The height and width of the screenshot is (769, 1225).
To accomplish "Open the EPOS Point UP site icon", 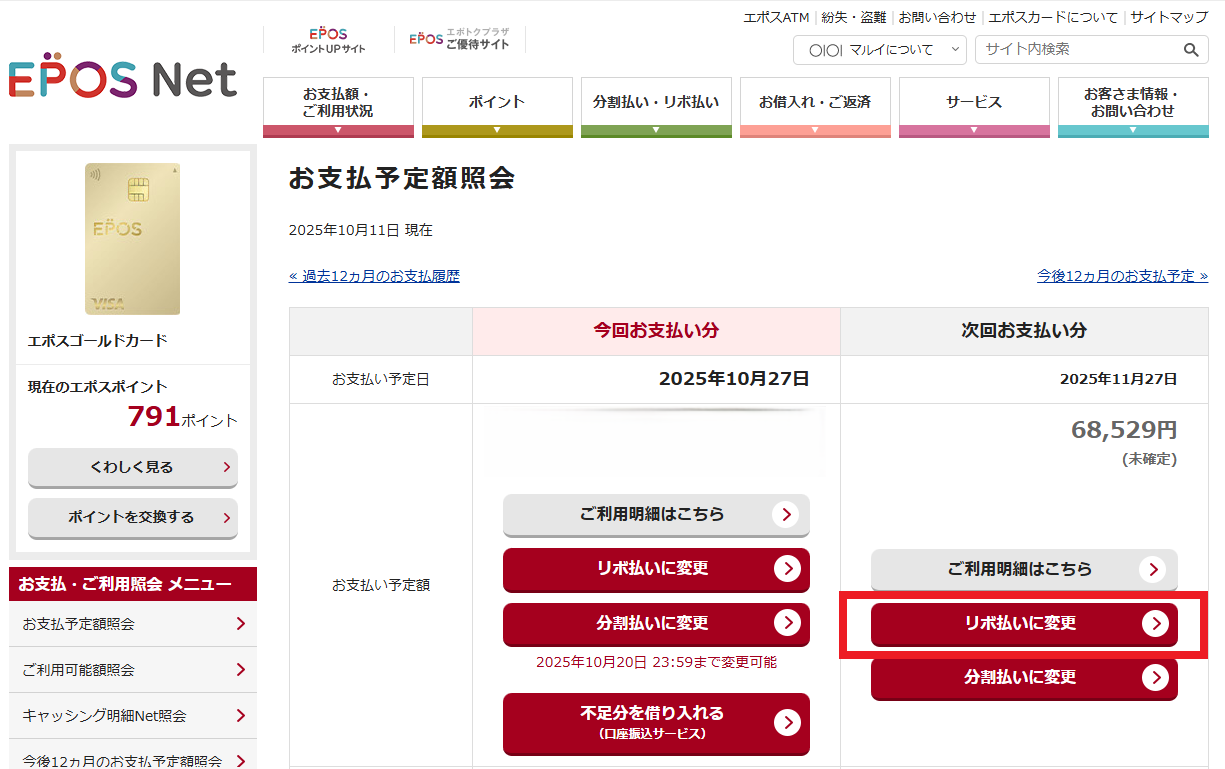I will click(x=328, y=40).
